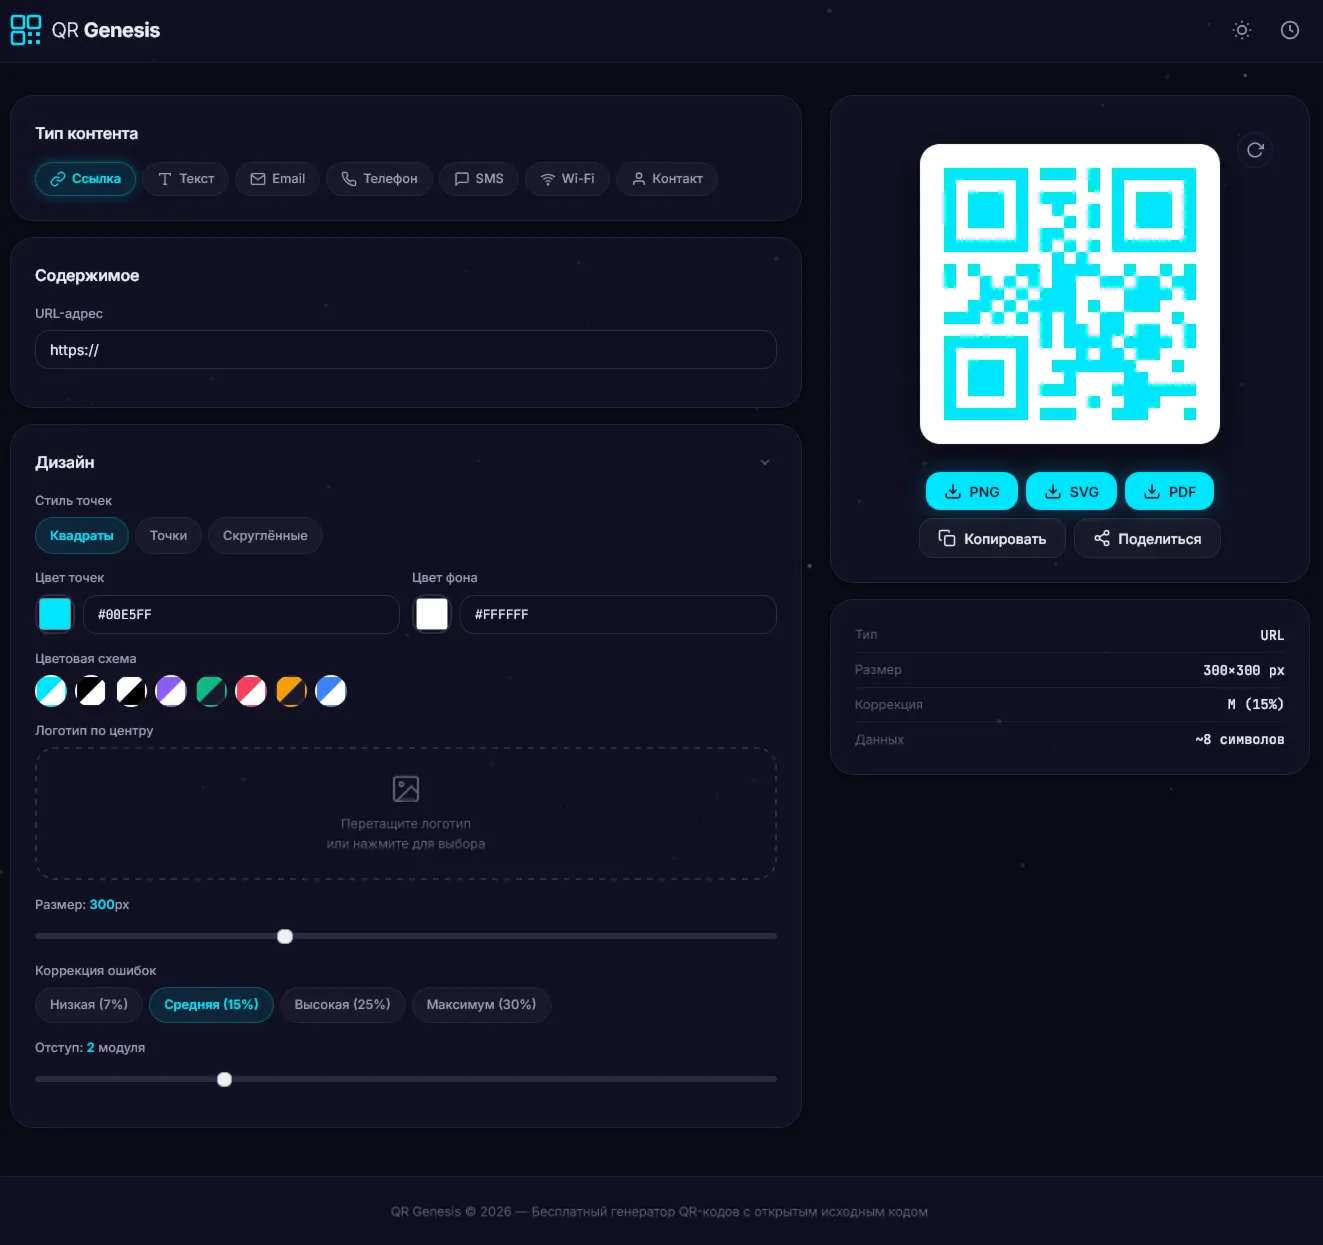Select the Ссылка content type
Screen dimensions: 1323x1245
pyautogui.click(x=86, y=179)
